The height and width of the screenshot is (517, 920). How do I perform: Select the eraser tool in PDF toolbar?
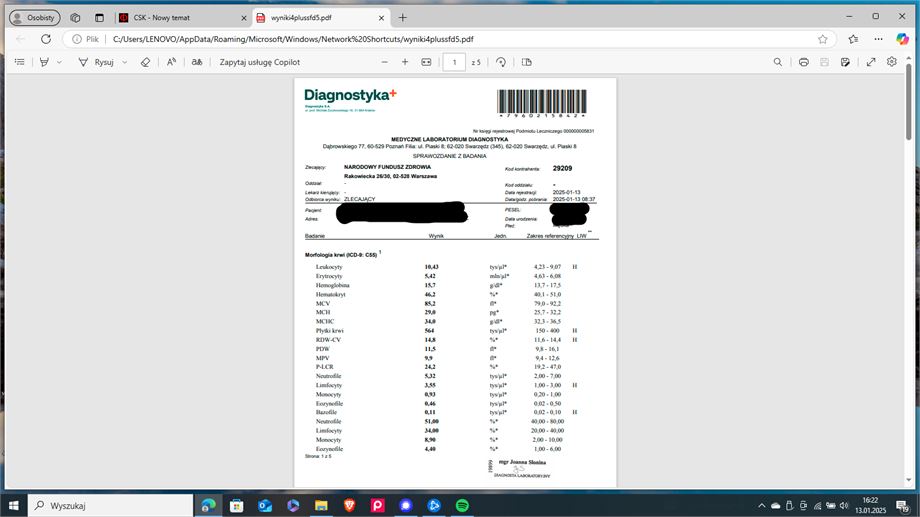(x=145, y=62)
